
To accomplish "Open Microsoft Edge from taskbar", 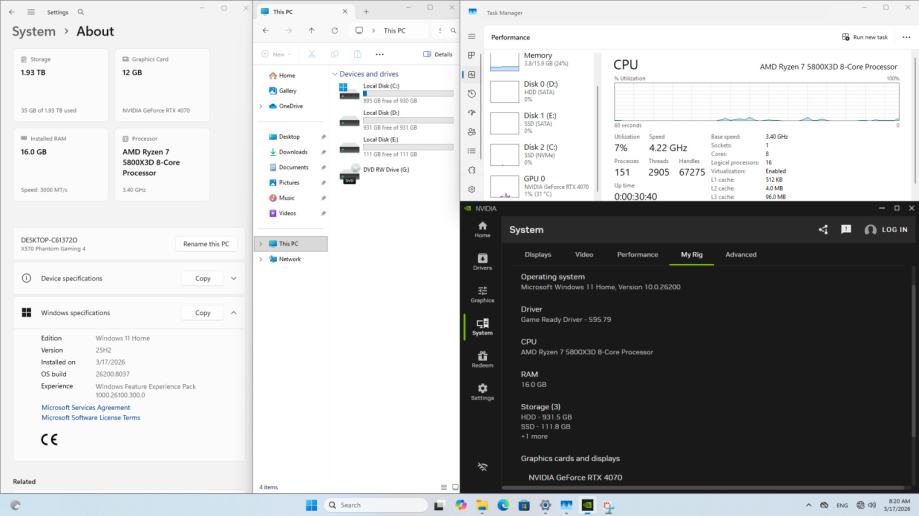I will tap(503, 505).
